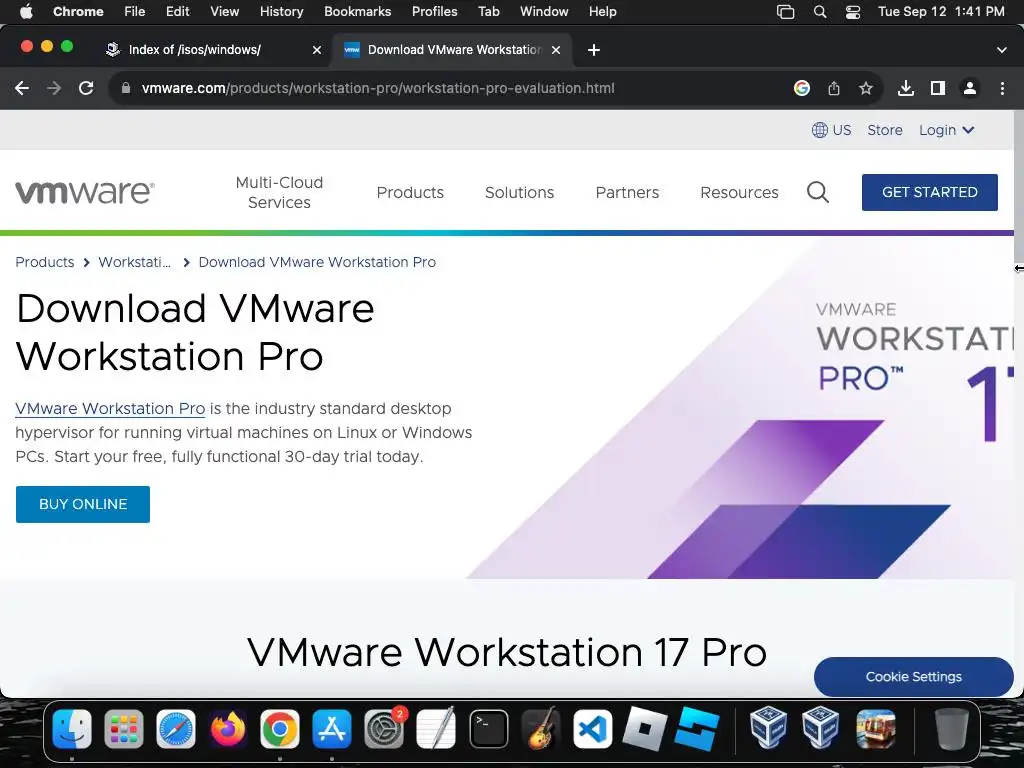Share this page via share icon

834,88
